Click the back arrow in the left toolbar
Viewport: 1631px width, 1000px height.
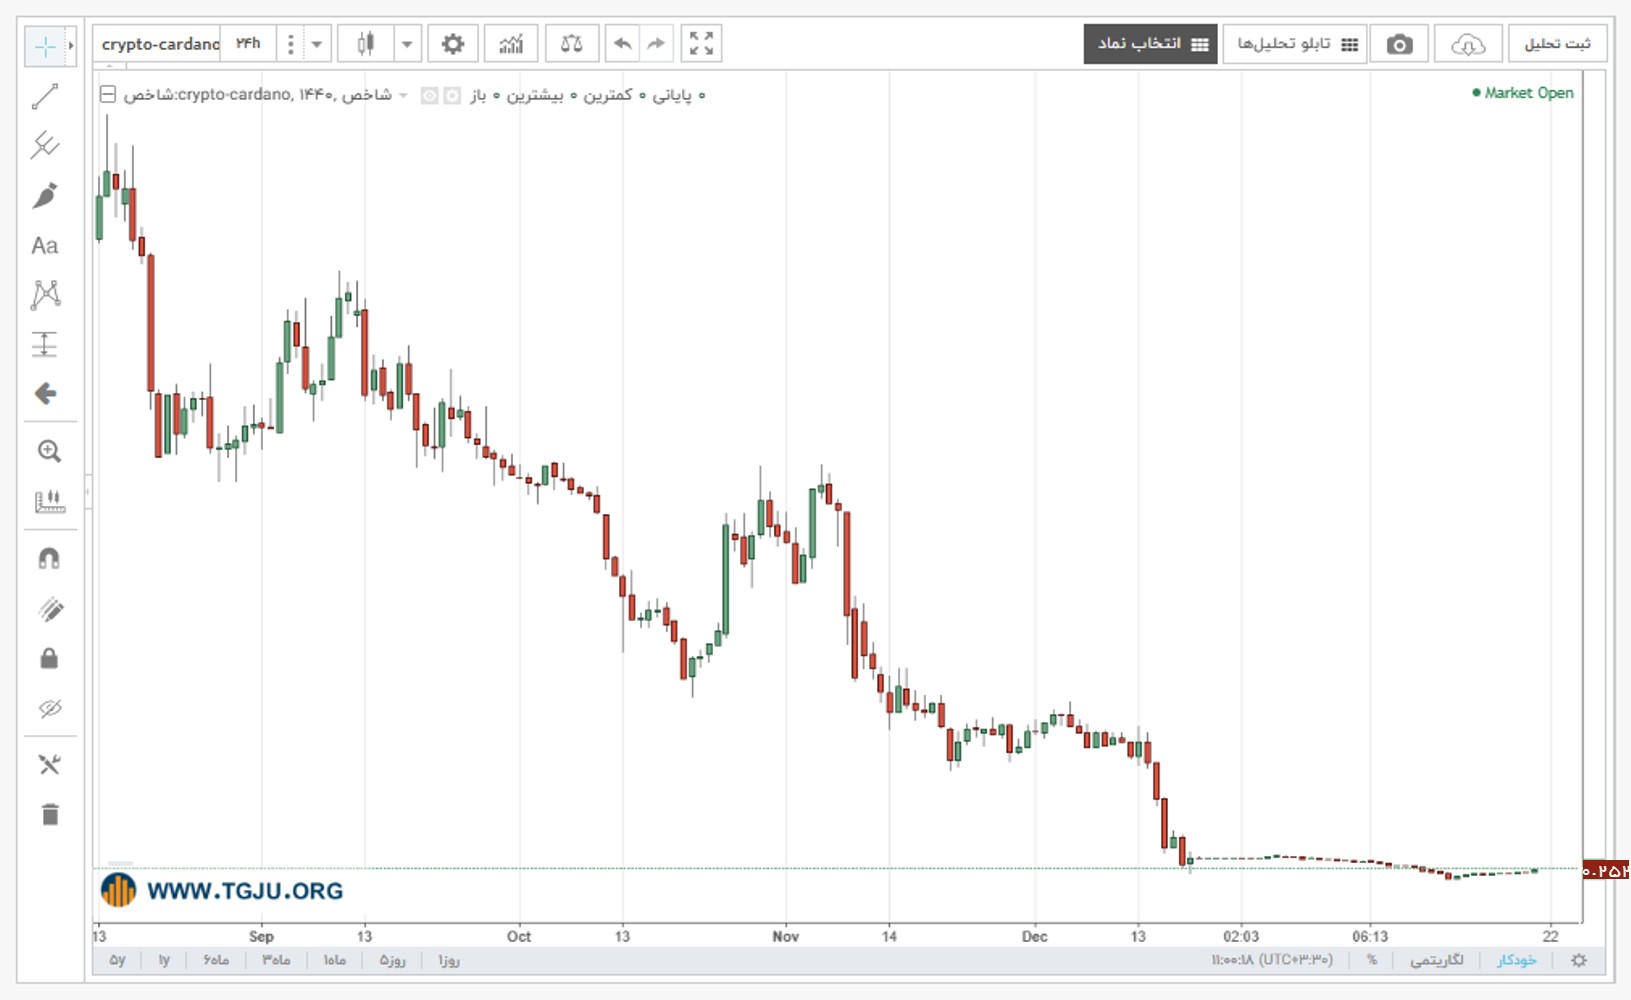pyautogui.click(x=45, y=394)
